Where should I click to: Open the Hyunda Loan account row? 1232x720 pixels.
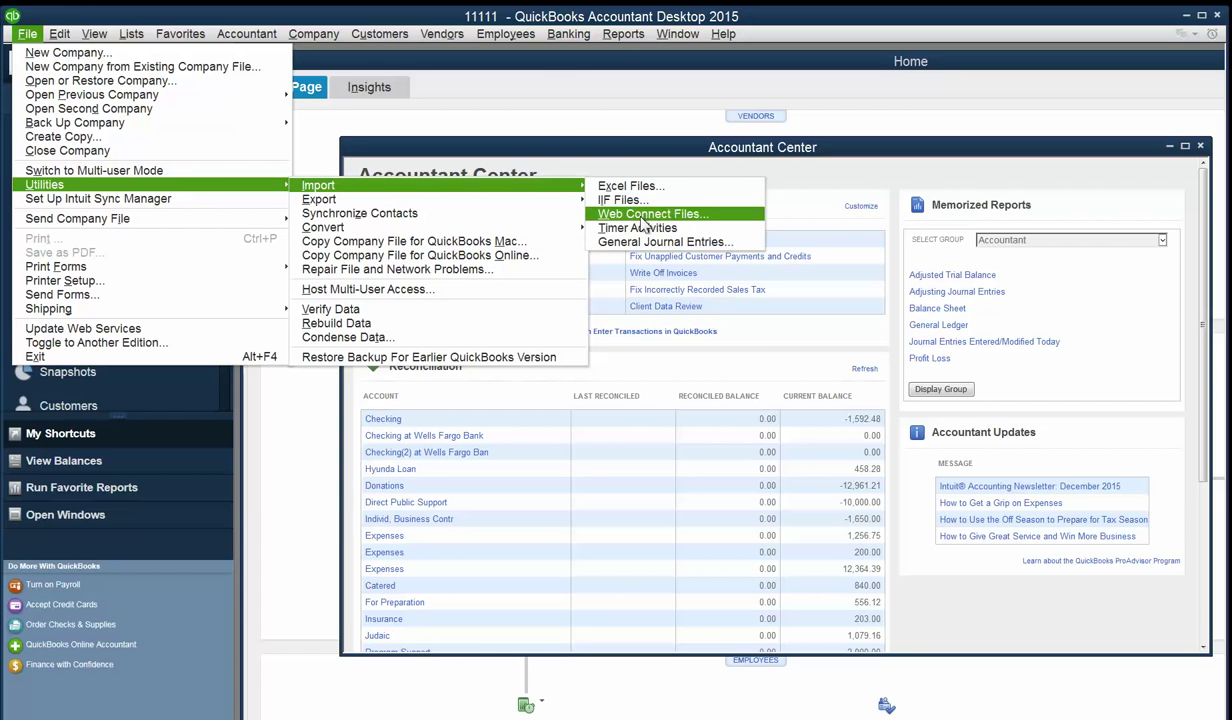(622, 469)
